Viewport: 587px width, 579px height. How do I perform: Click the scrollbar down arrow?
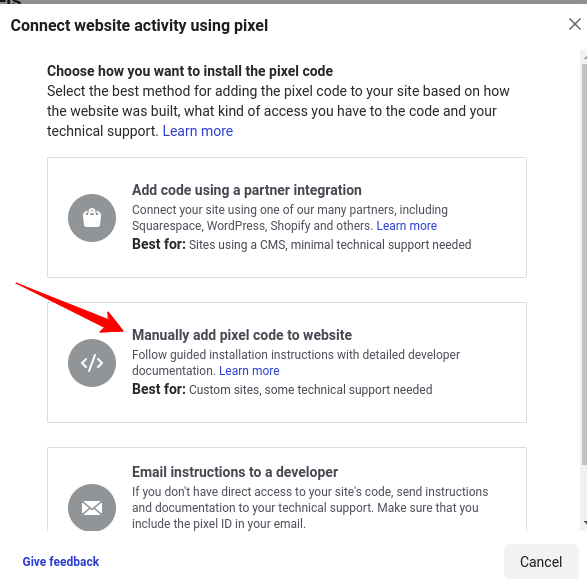point(585,523)
